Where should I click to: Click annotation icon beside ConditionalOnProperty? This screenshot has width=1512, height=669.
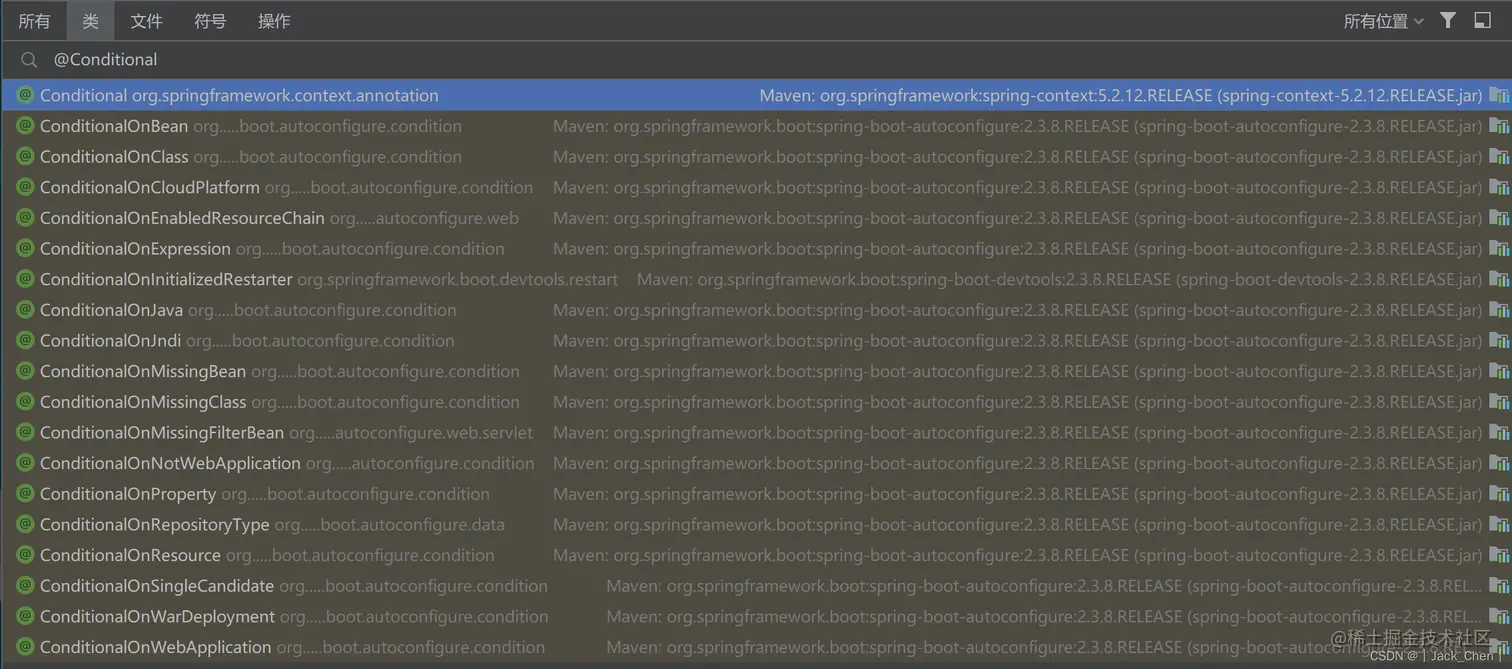pos(25,494)
